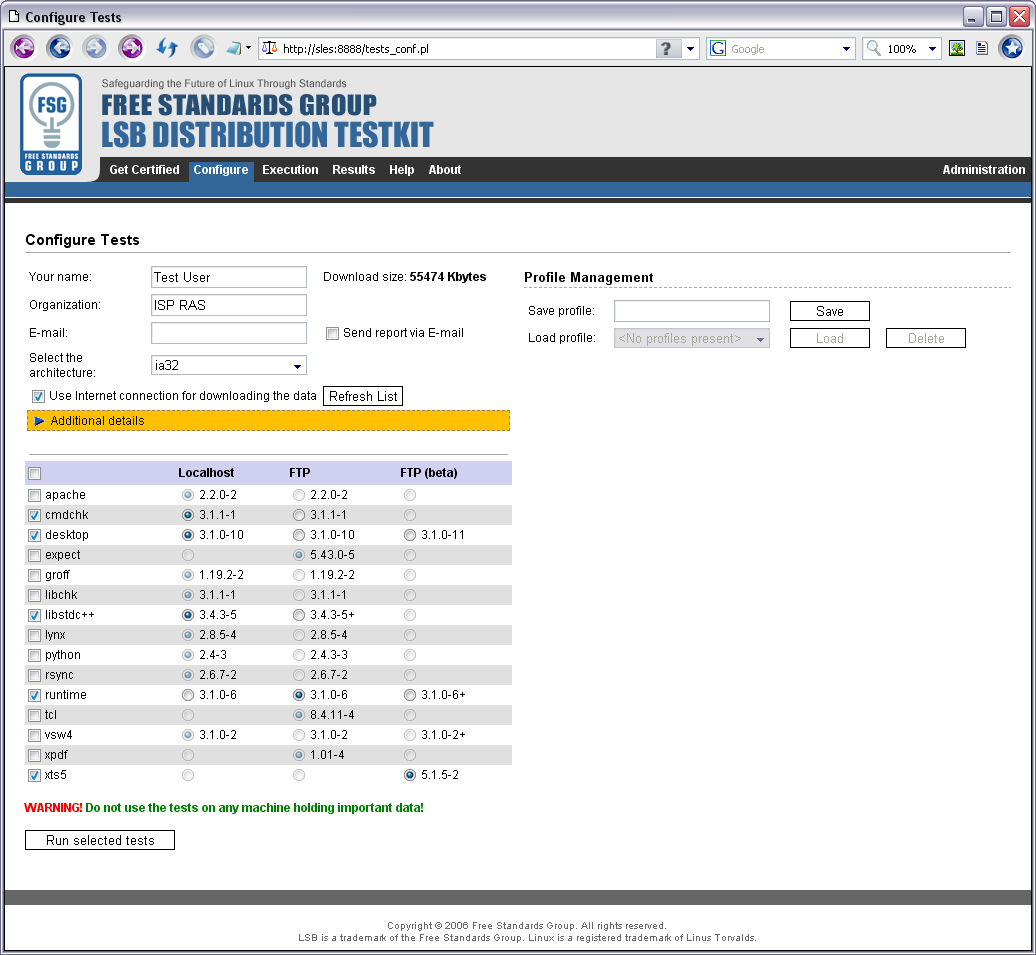Click the question mark button in address bar
This screenshot has height=955, width=1036.
coord(667,48)
